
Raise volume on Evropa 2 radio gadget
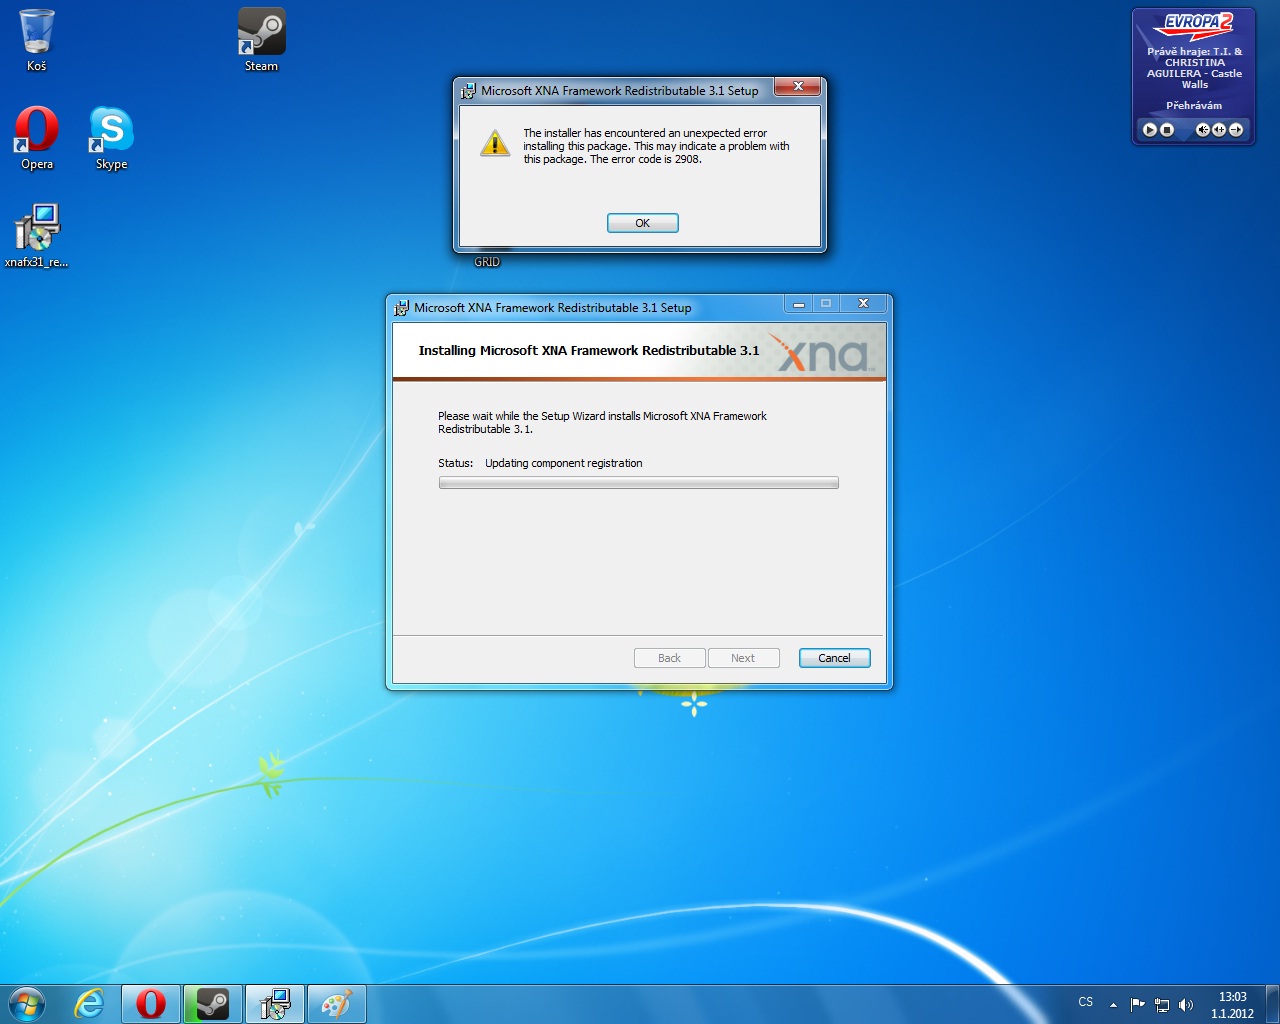(x=1219, y=129)
